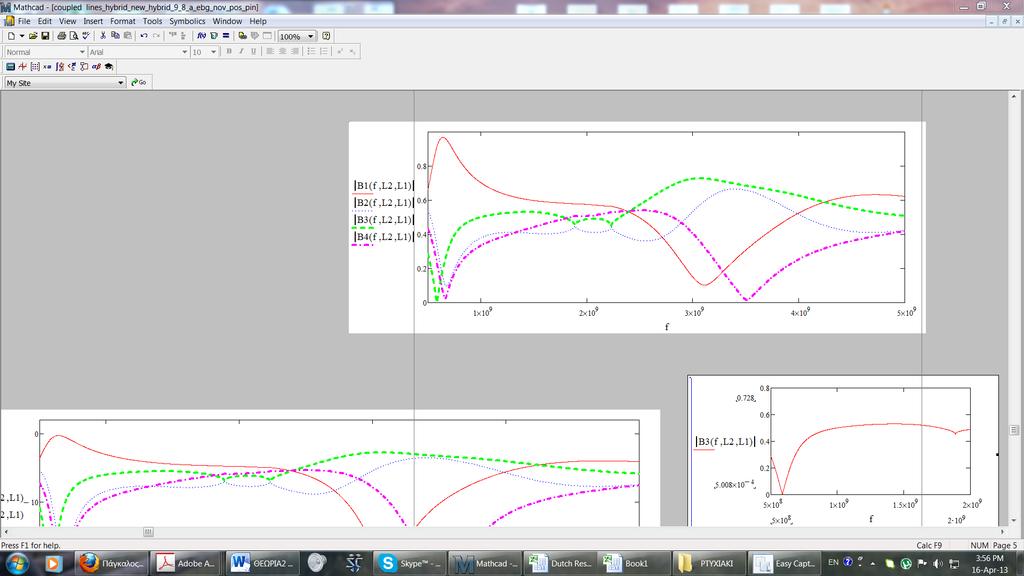Select the B3(f,L2,L1) small plot
The height and width of the screenshot is (576, 1024).
(x=842, y=450)
